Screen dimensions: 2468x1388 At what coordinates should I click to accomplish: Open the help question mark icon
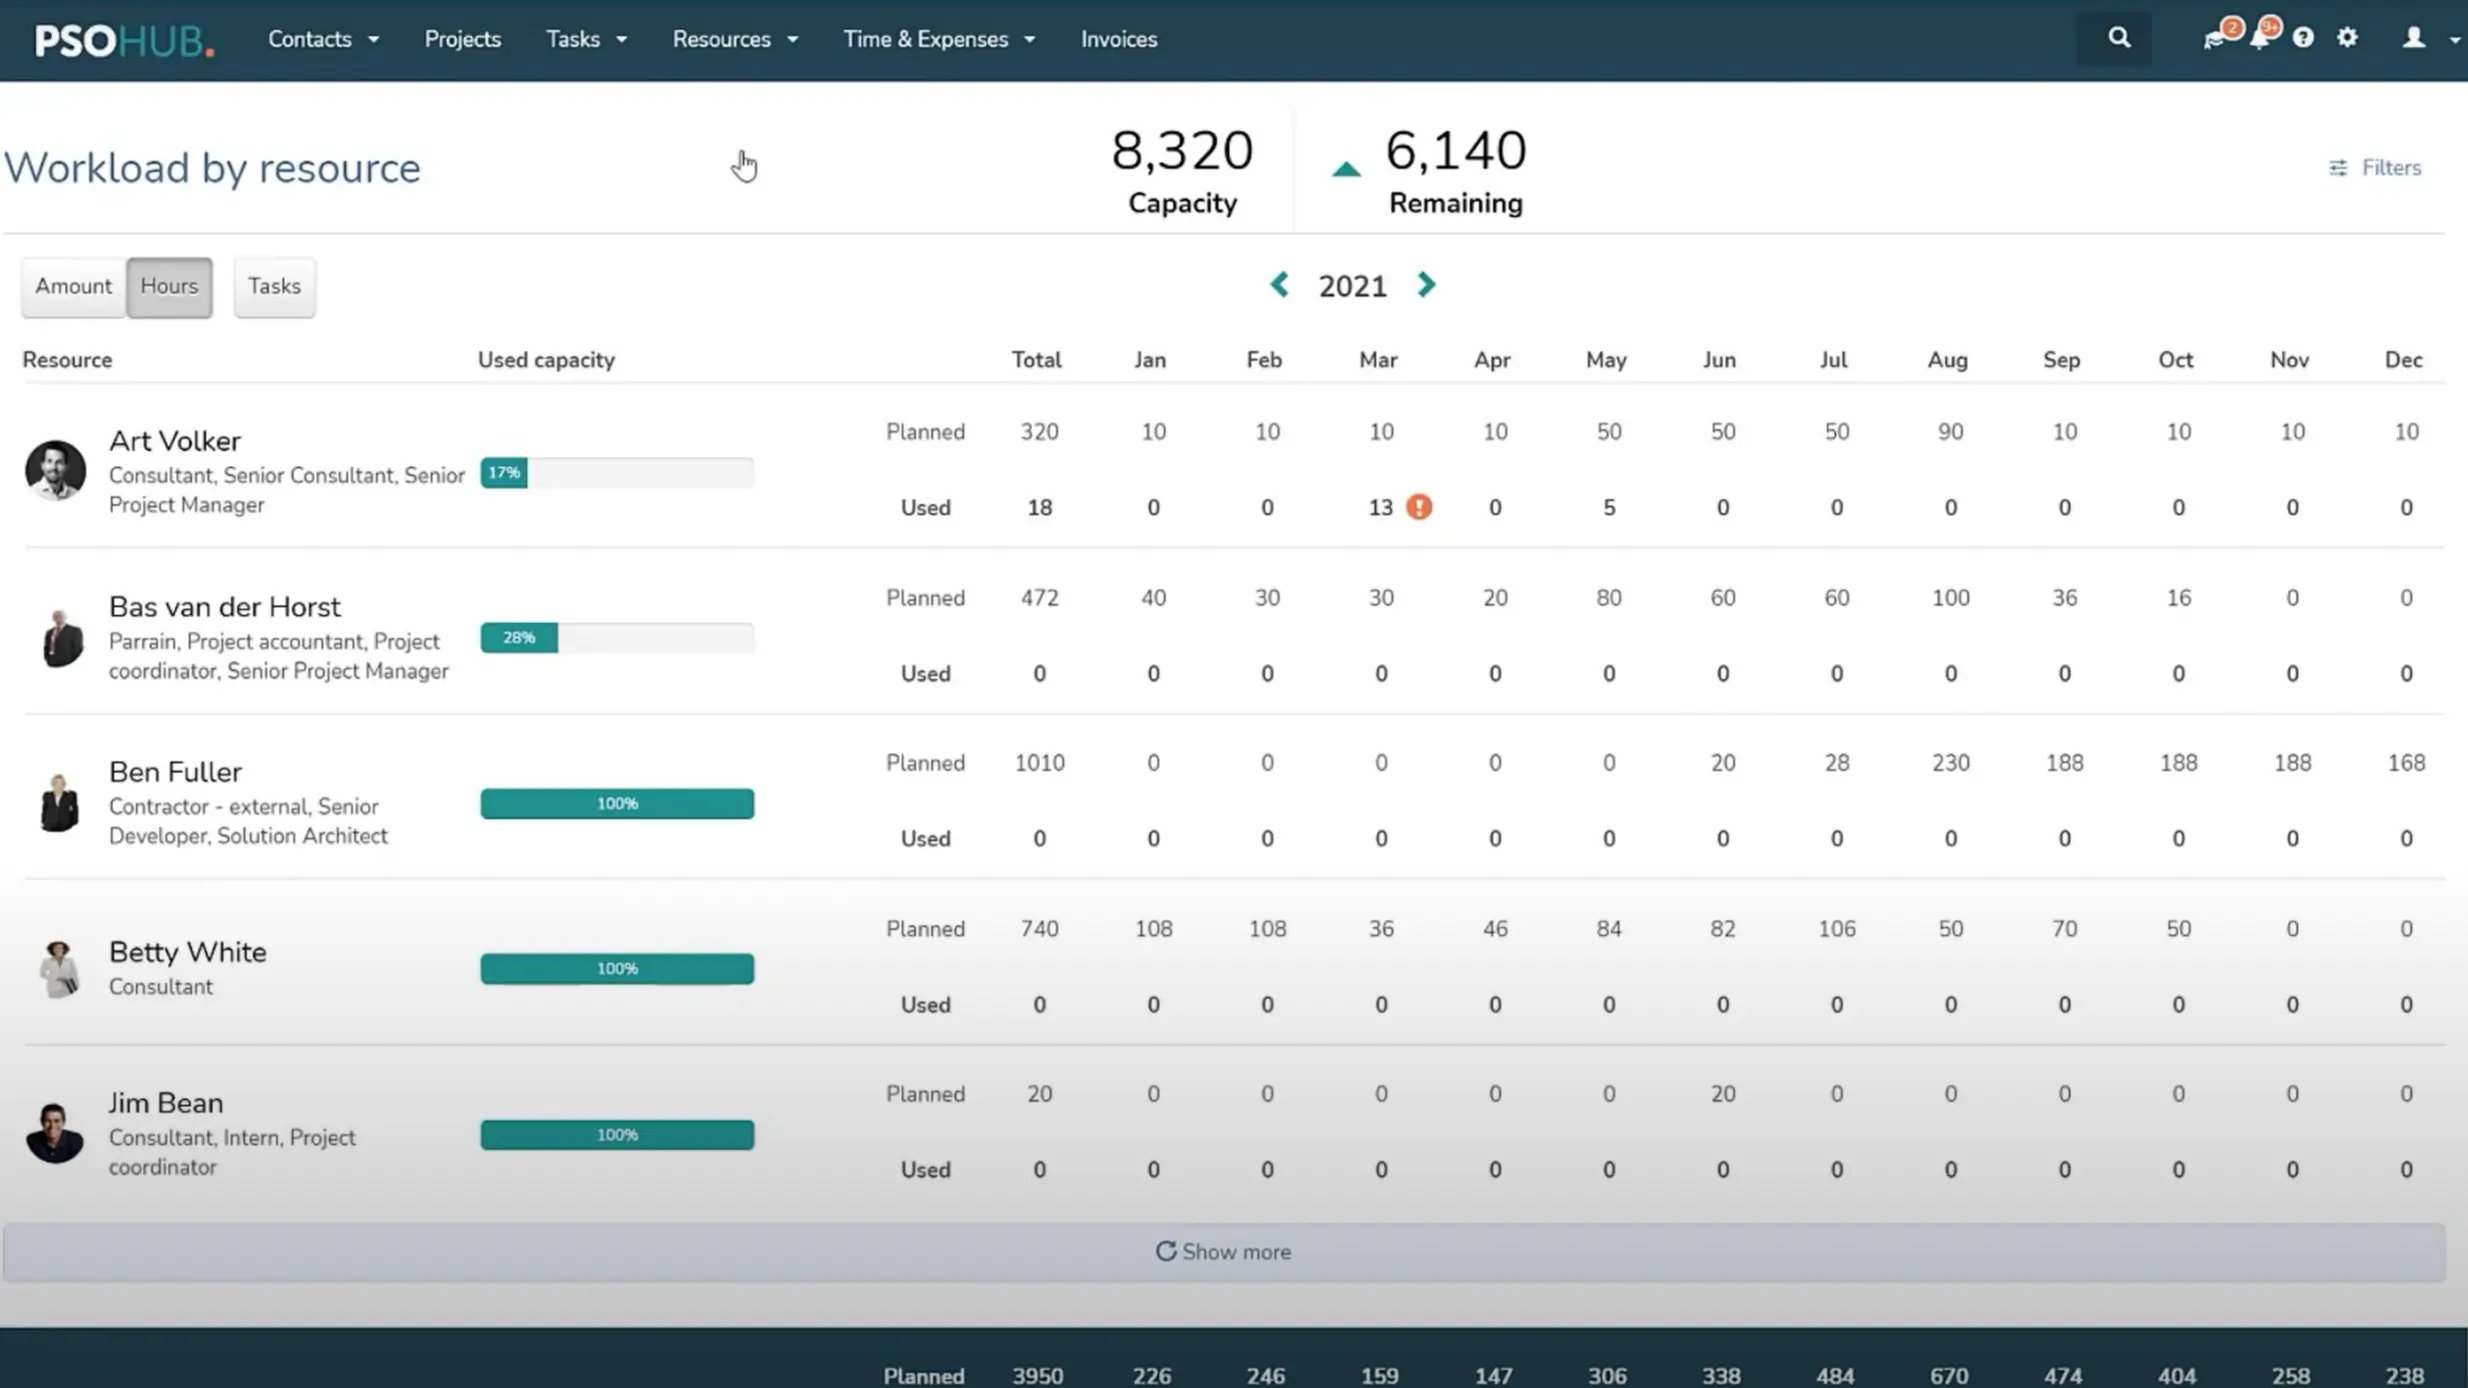click(2303, 38)
